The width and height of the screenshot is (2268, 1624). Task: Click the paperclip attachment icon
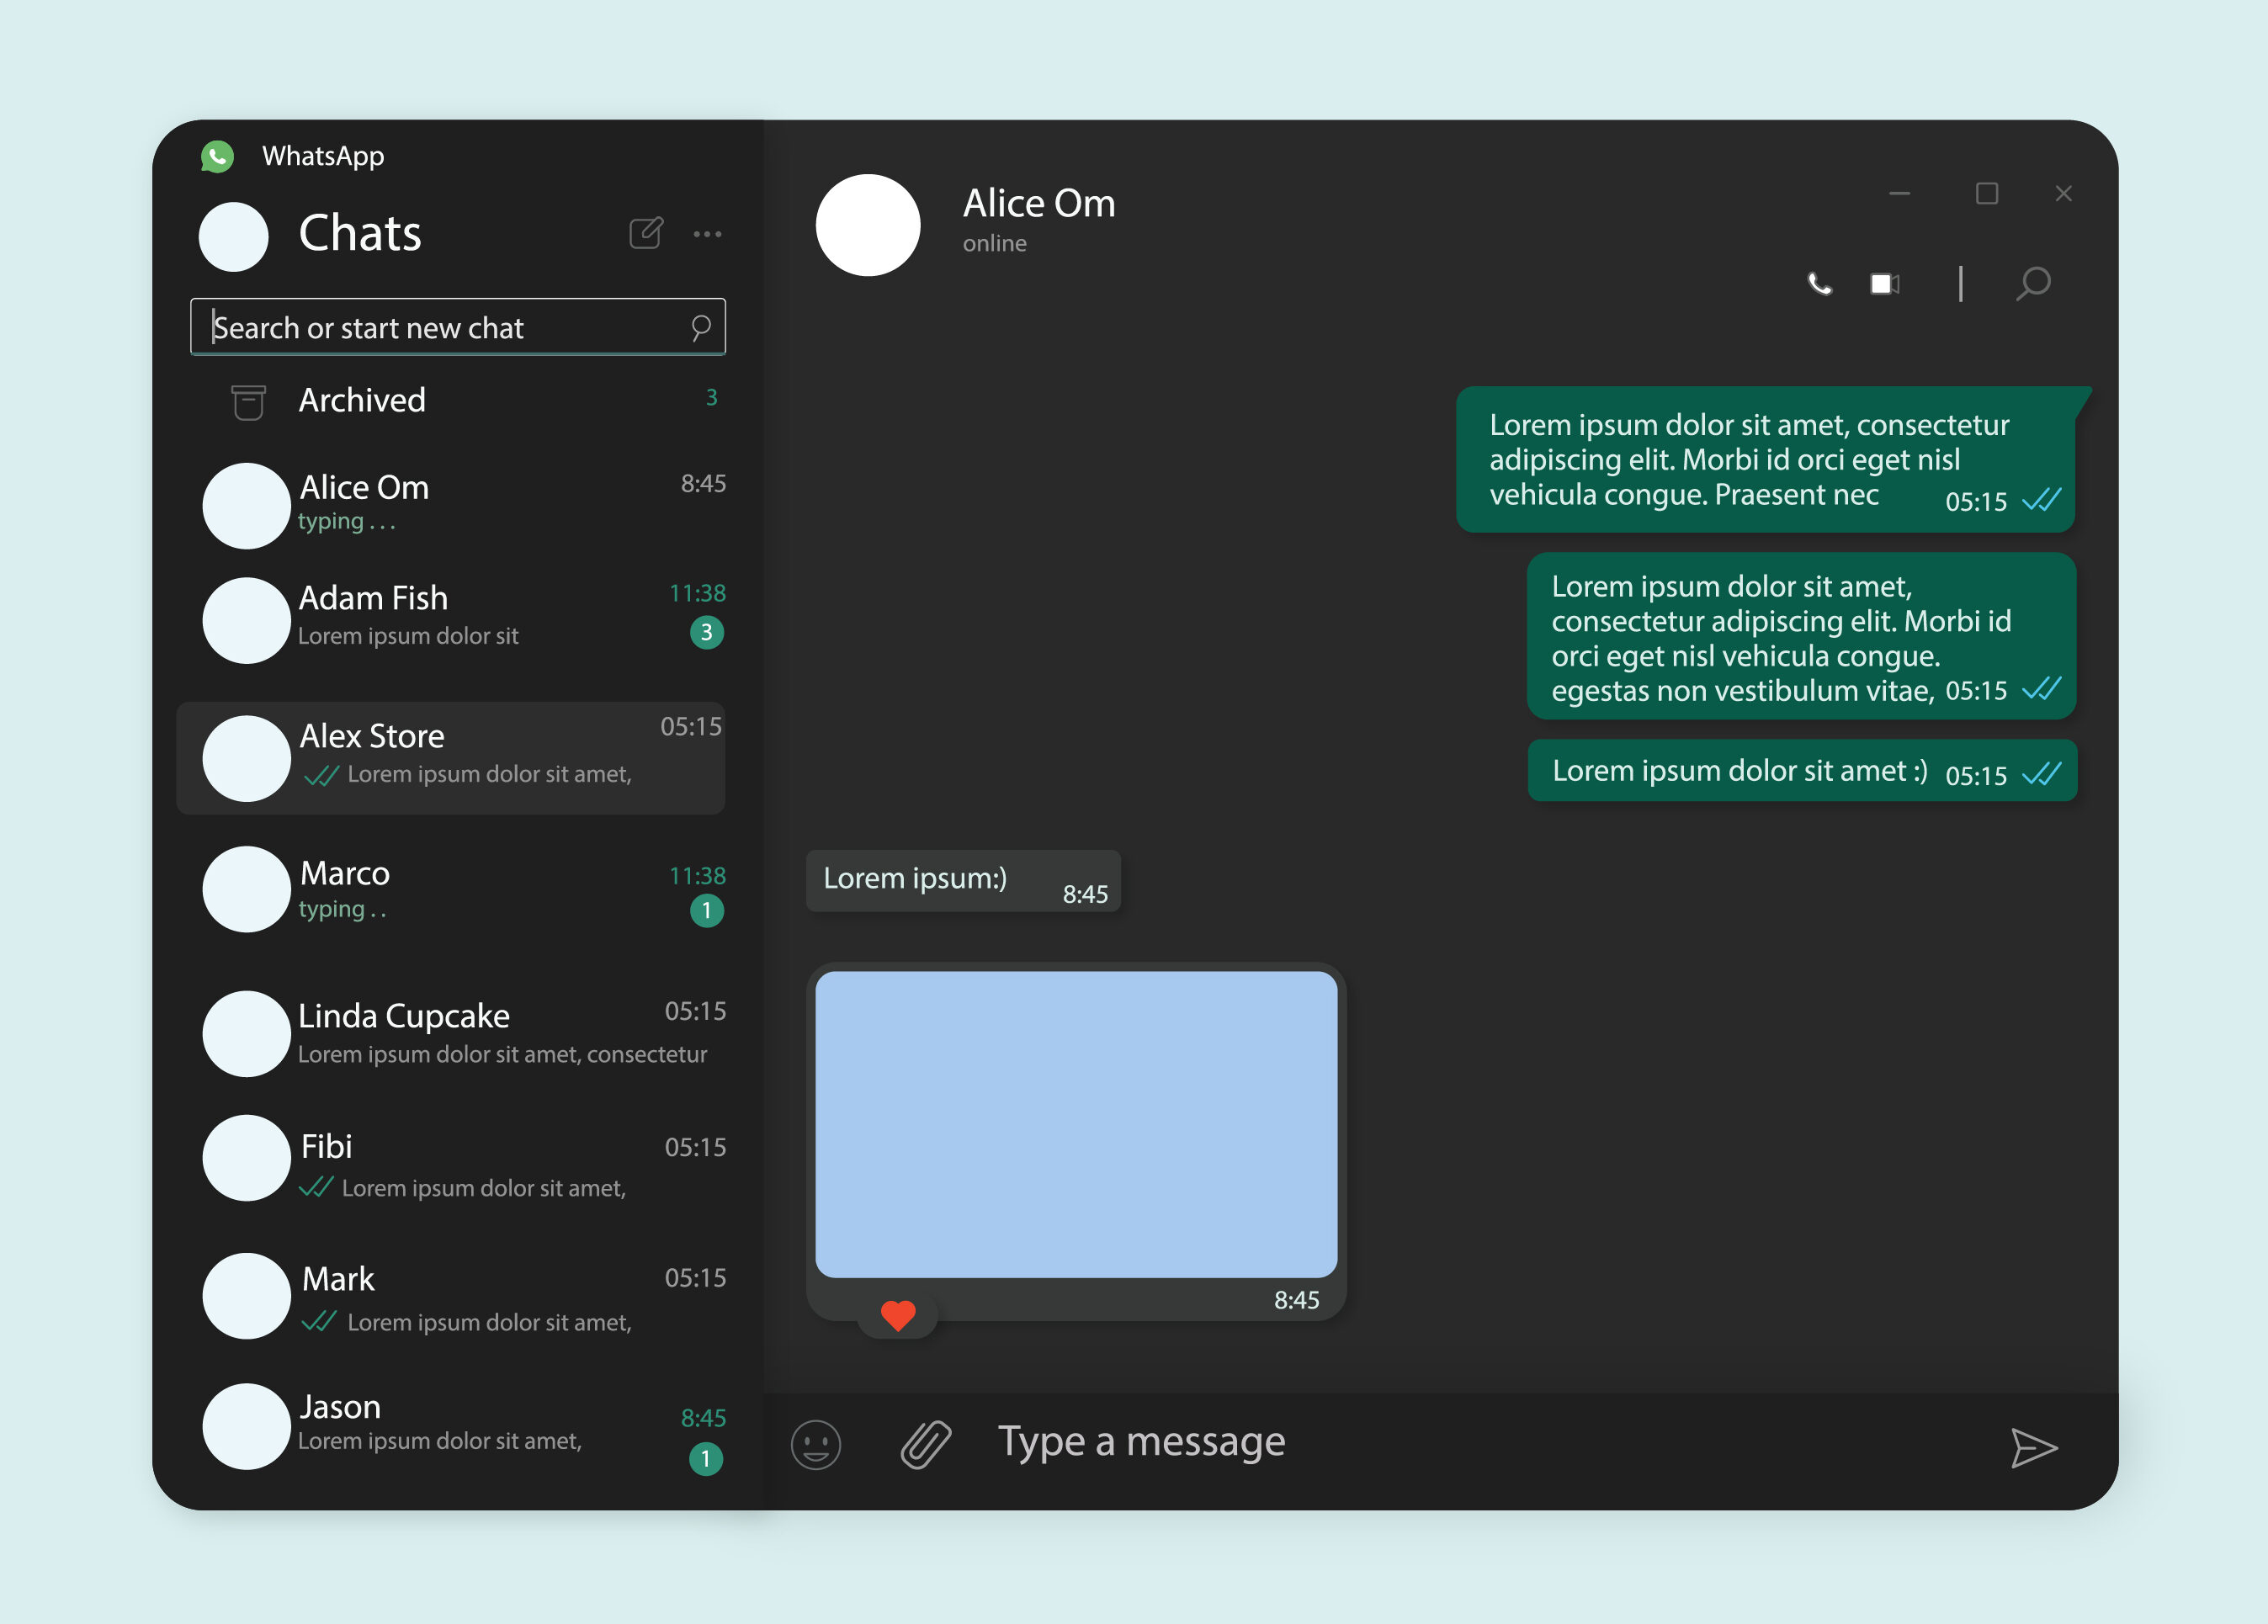pyautogui.click(x=926, y=1444)
